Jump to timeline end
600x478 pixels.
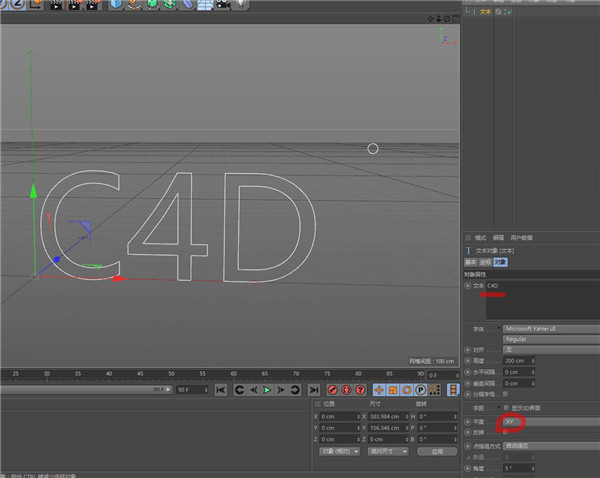tap(314, 390)
